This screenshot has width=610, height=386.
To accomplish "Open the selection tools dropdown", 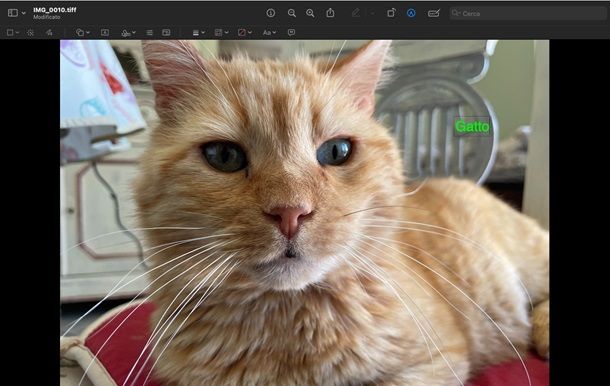I will pyautogui.click(x=13, y=33).
